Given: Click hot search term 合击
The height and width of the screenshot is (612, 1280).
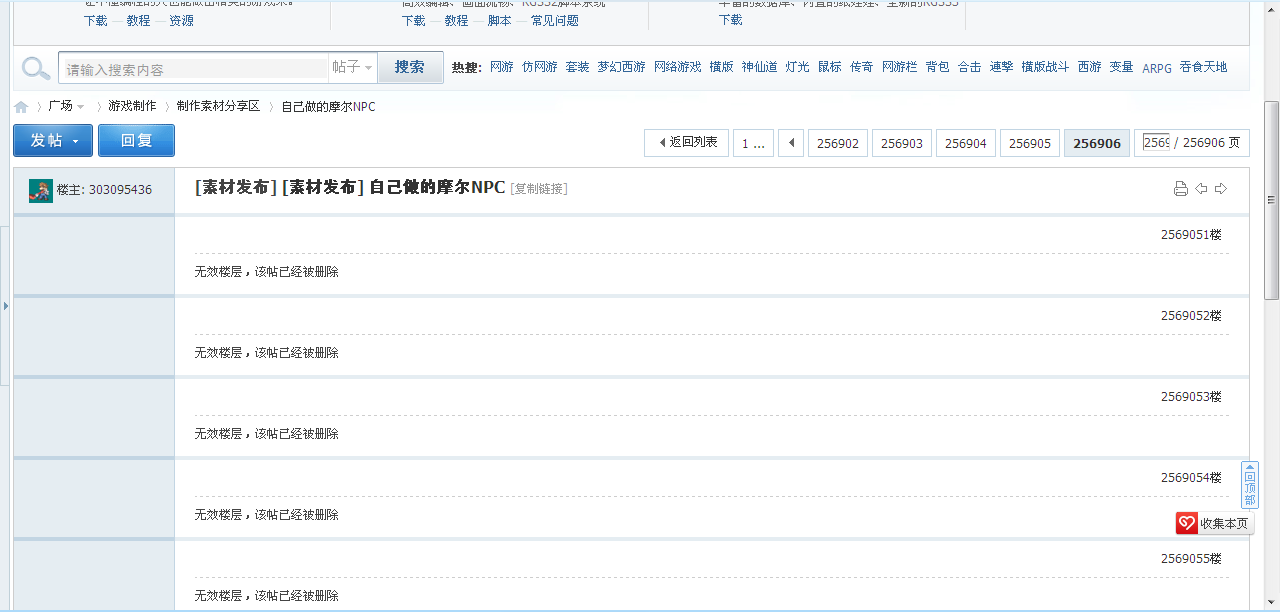Looking at the screenshot, I should tap(970, 67).
